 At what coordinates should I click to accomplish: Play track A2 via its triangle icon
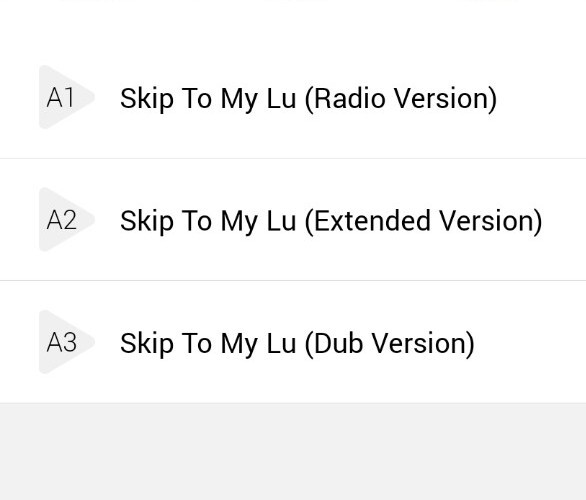(x=66, y=219)
